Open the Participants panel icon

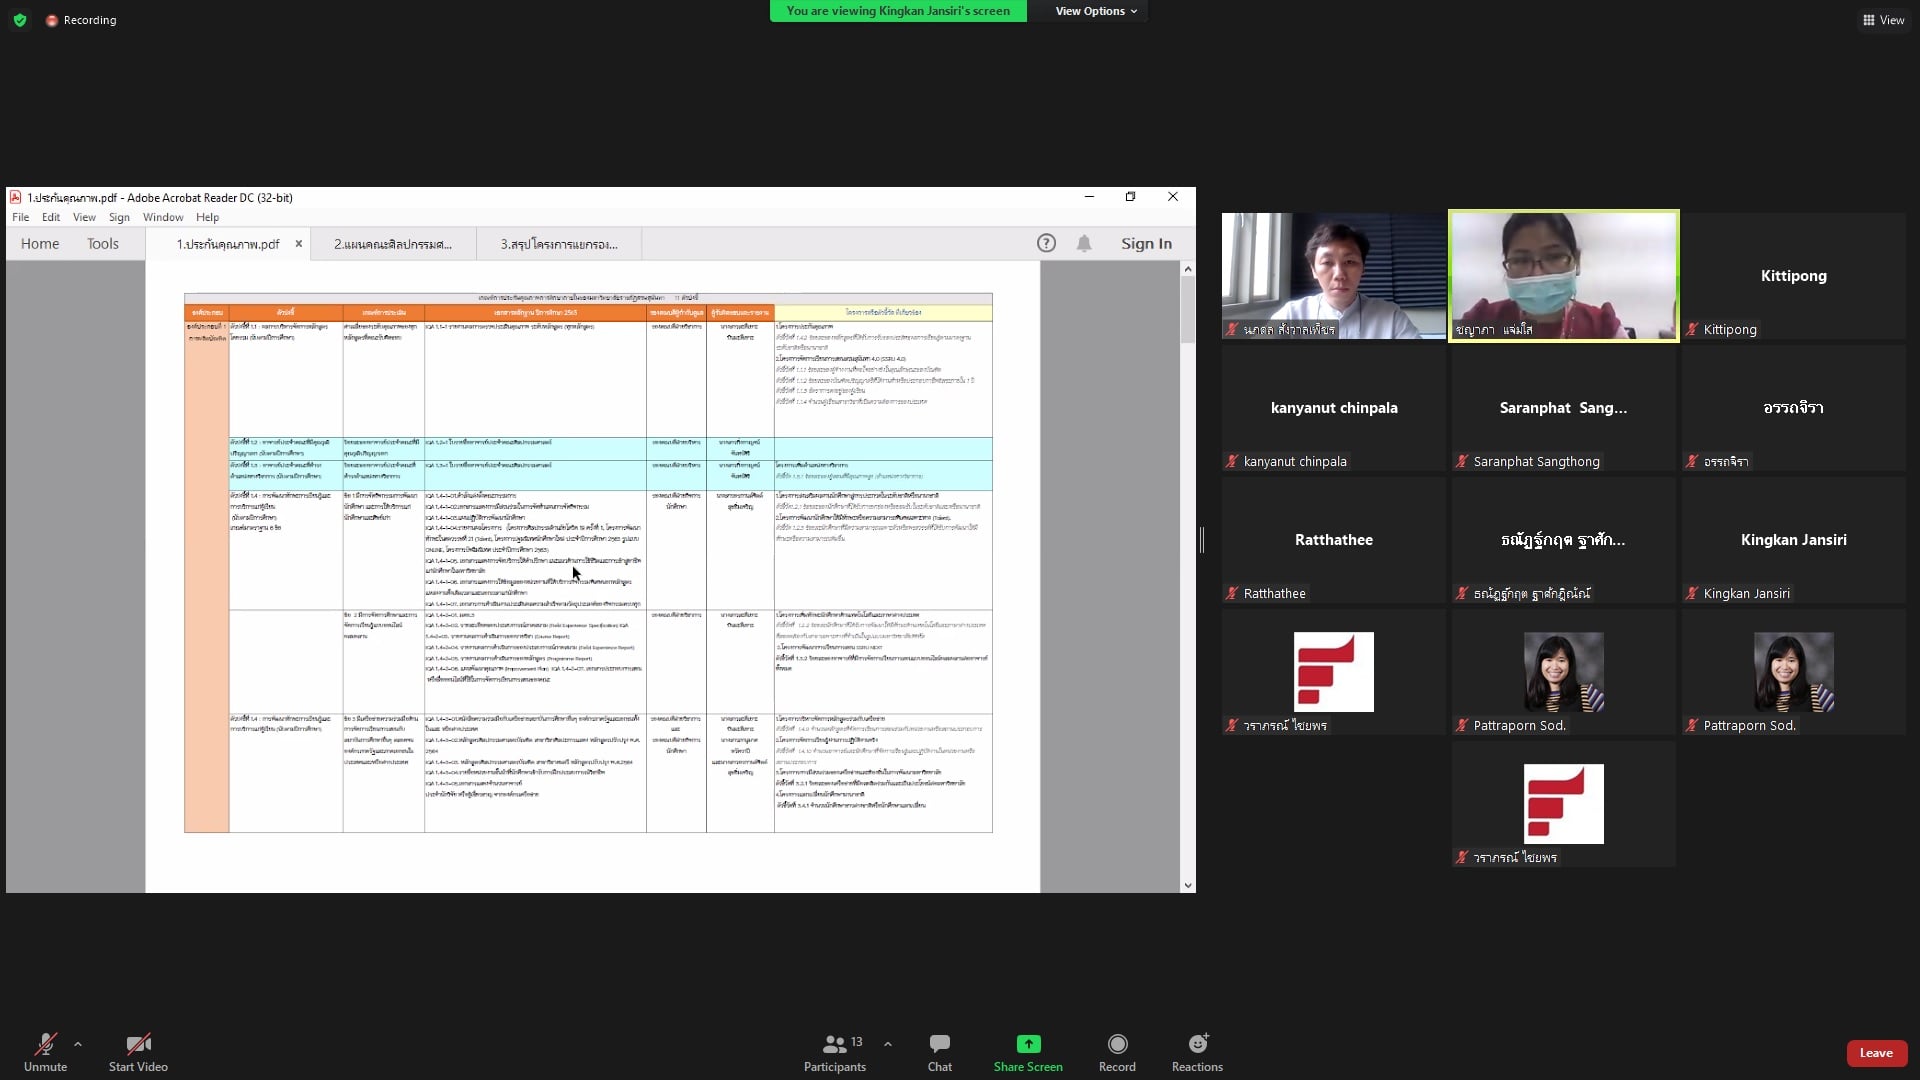coord(834,1044)
